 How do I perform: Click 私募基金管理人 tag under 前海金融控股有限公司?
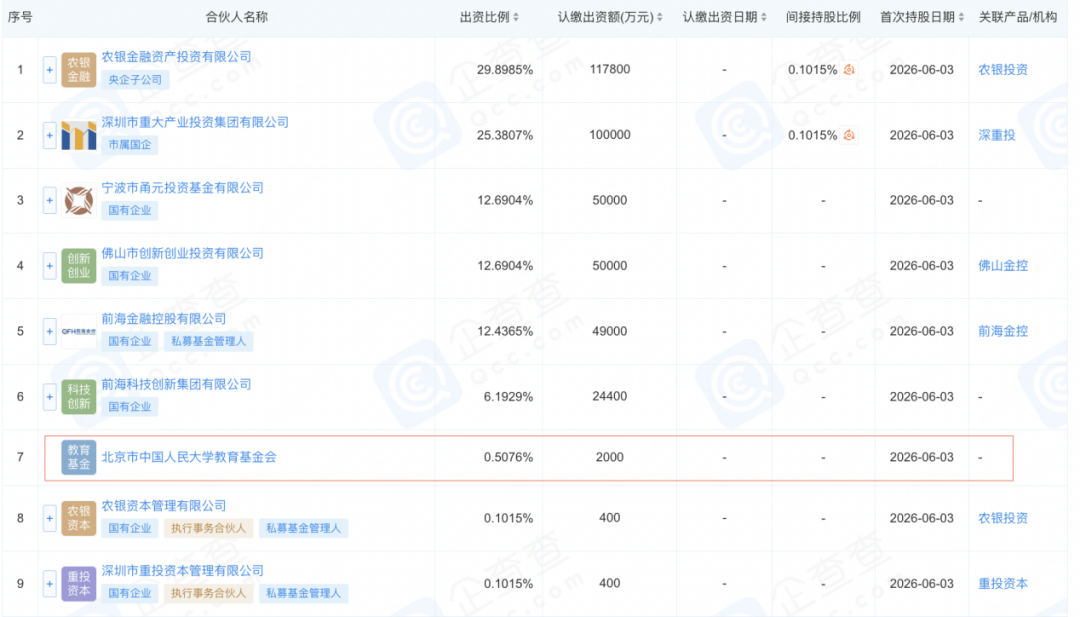tap(208, 342)
